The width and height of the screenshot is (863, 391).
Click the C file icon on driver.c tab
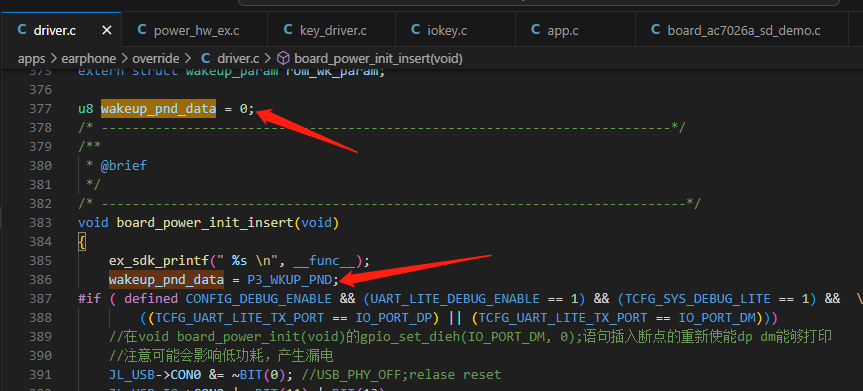point(22,30)
